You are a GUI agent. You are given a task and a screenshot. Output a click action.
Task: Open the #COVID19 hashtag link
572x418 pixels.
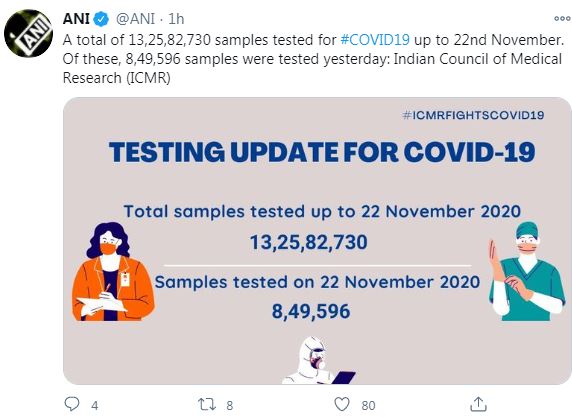pos(375,40)
